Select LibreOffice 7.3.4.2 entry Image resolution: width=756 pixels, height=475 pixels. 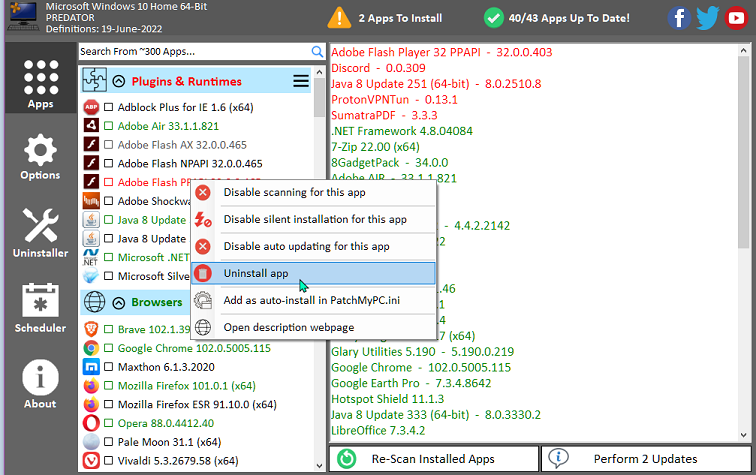378,431
